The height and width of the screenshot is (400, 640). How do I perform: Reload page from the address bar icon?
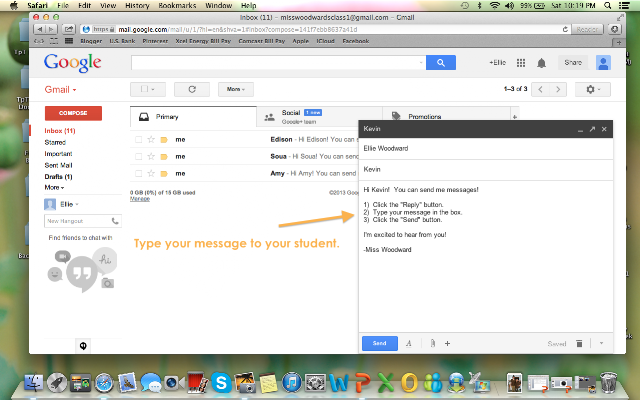coord(565,29)
